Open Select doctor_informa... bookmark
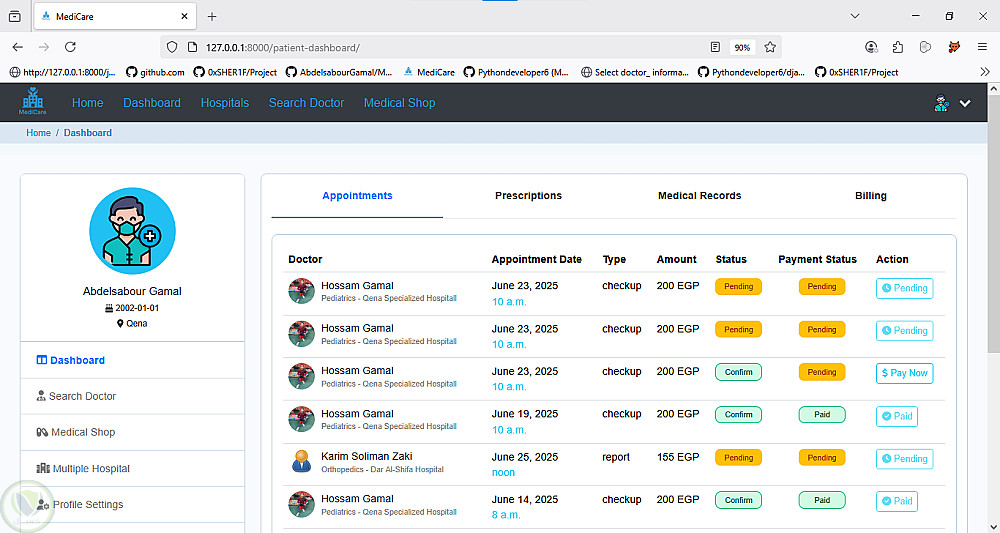This screenshot has height=533, width=1000. tap(635, 73)
